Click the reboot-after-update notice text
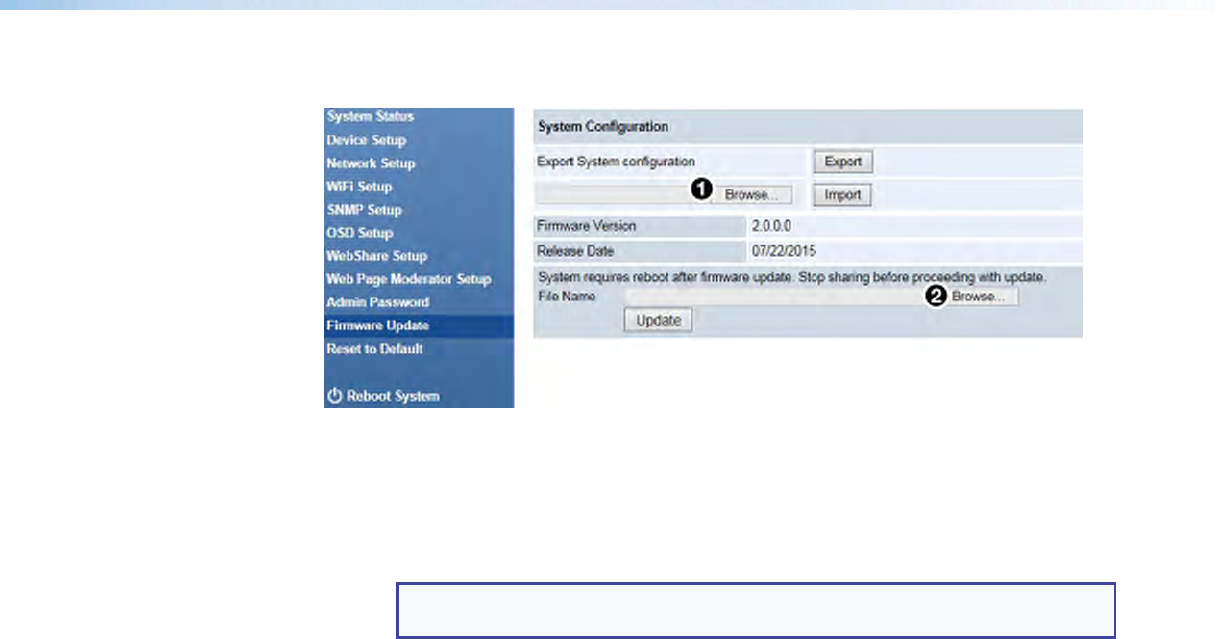 [792, 276]
